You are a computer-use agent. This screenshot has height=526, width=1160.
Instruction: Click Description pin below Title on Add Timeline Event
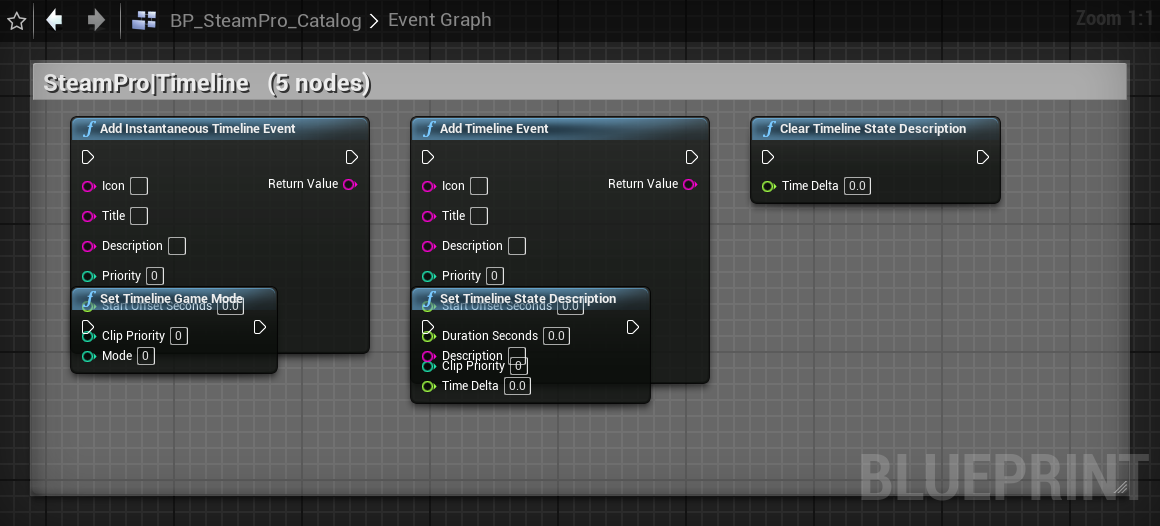pos(428,246)
